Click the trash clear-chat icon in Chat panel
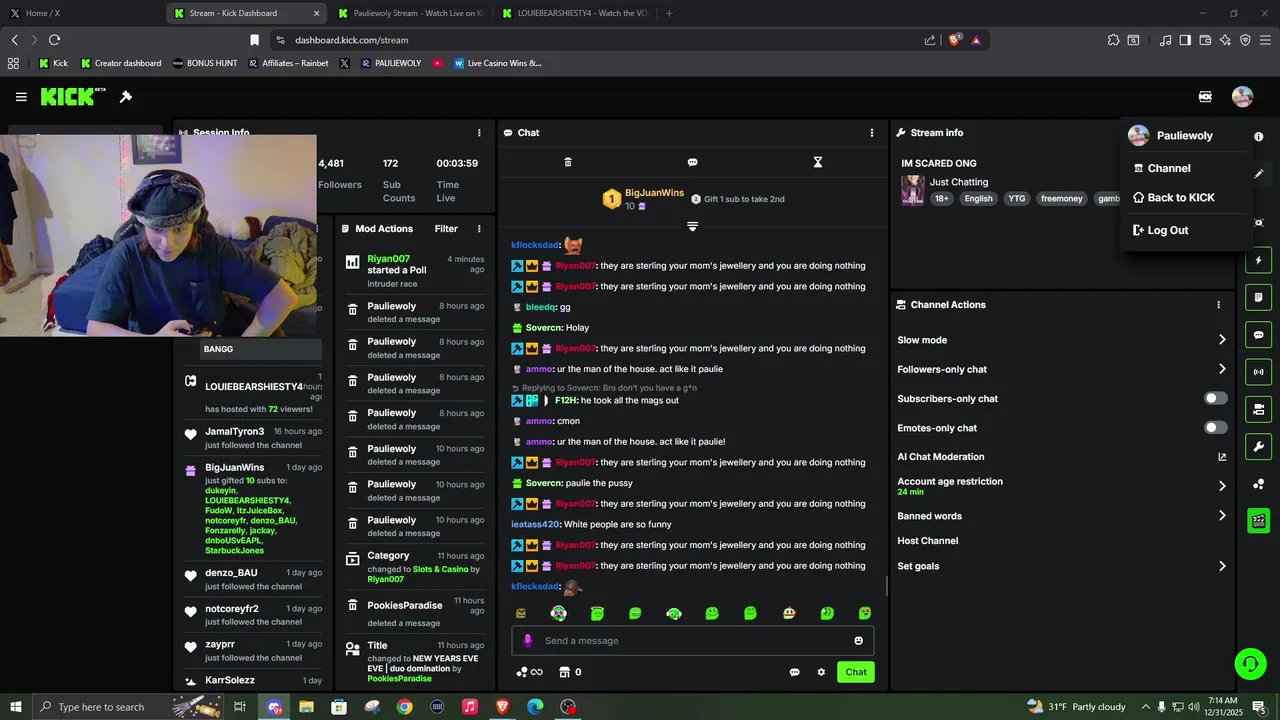Screen dimensions: 1280x720 [568, 162]
